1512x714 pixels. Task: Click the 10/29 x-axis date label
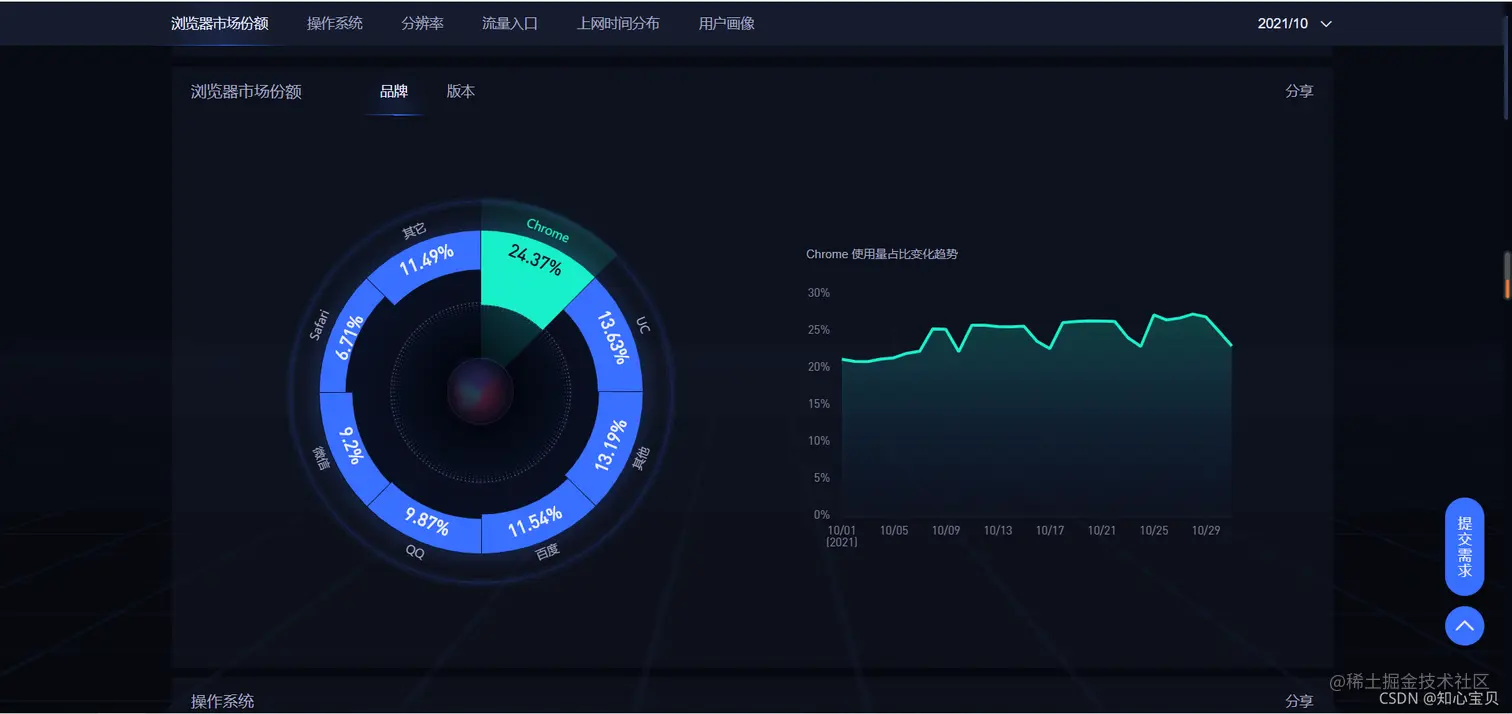click(1206, 530)
